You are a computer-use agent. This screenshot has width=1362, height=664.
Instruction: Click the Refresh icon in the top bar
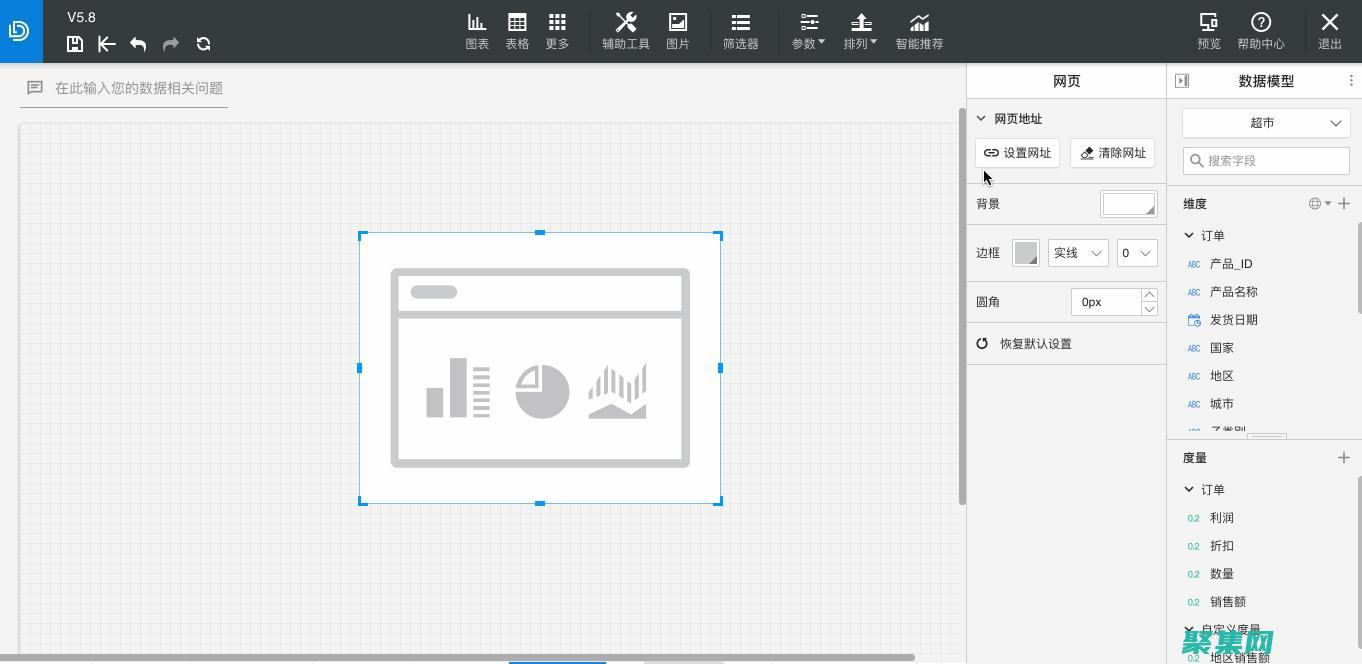(203, 44)
